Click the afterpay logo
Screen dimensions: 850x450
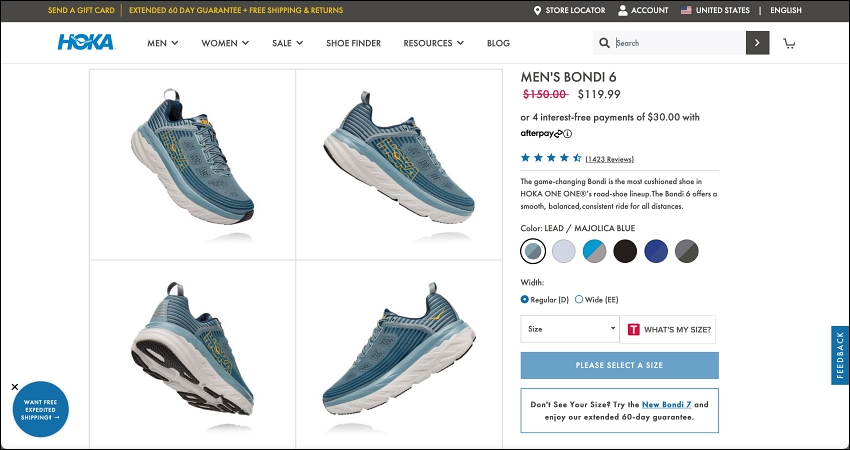point(541,133)
